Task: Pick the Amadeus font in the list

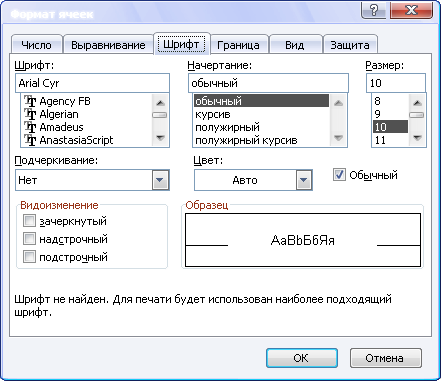Action: pos(54,127)
